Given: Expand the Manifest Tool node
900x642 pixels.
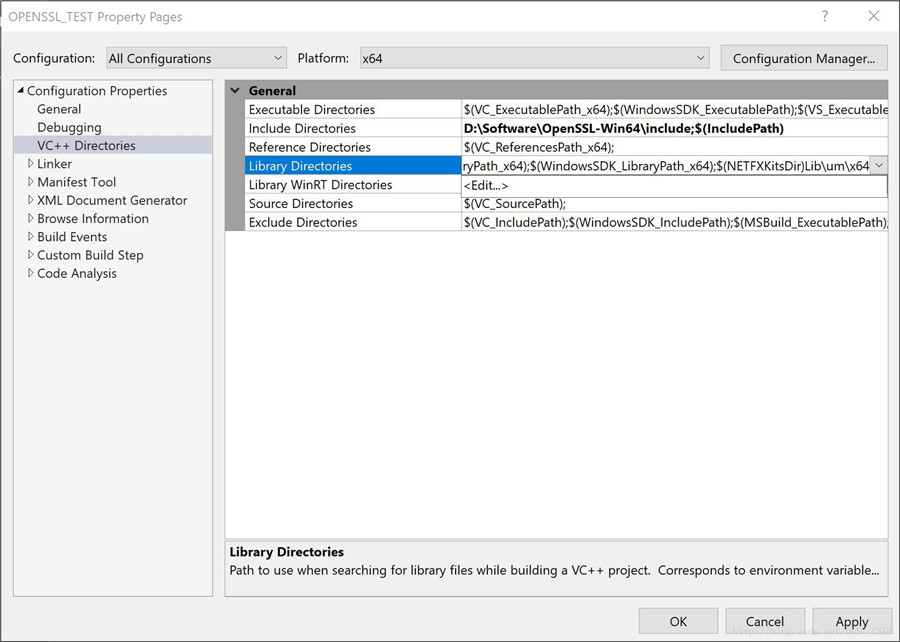Looking at the screenshot, I should pyautogui.click(x=30, y=182).
